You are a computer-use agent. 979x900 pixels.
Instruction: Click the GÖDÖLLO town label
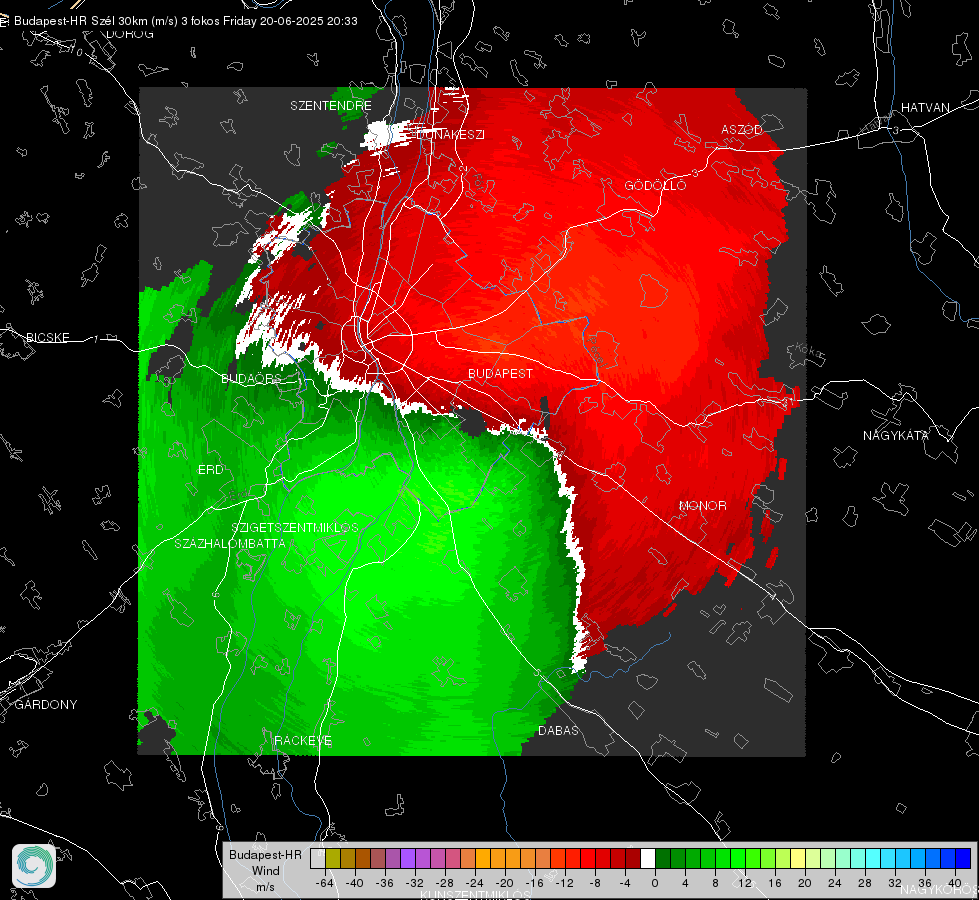tap(656, 185)
